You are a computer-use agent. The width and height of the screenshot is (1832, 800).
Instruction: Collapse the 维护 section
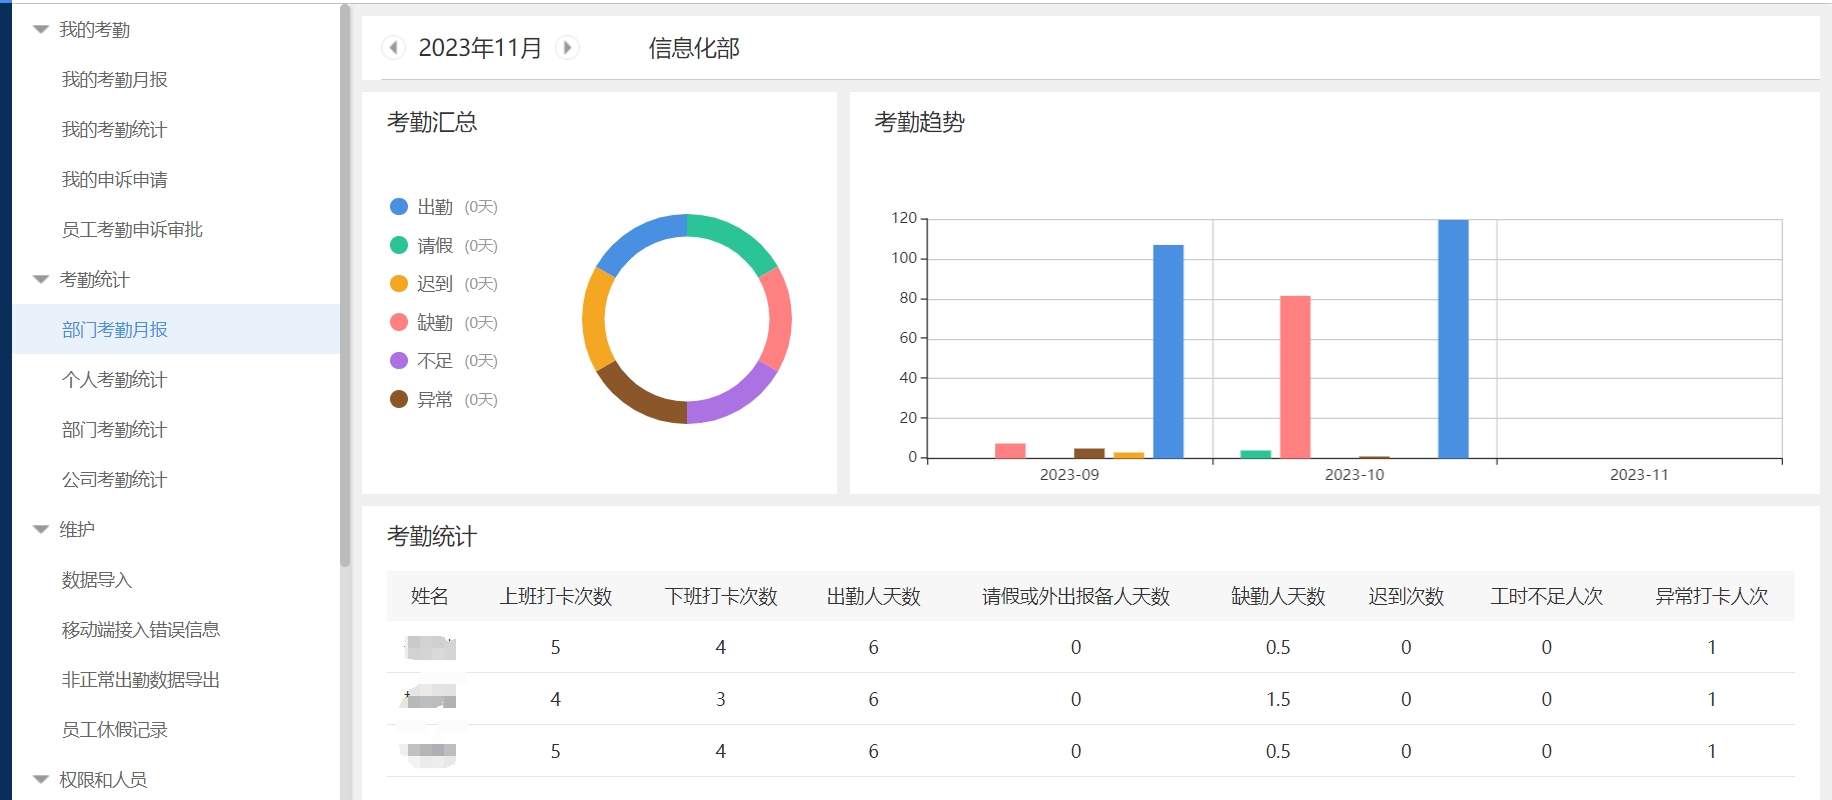click(41, 530)
